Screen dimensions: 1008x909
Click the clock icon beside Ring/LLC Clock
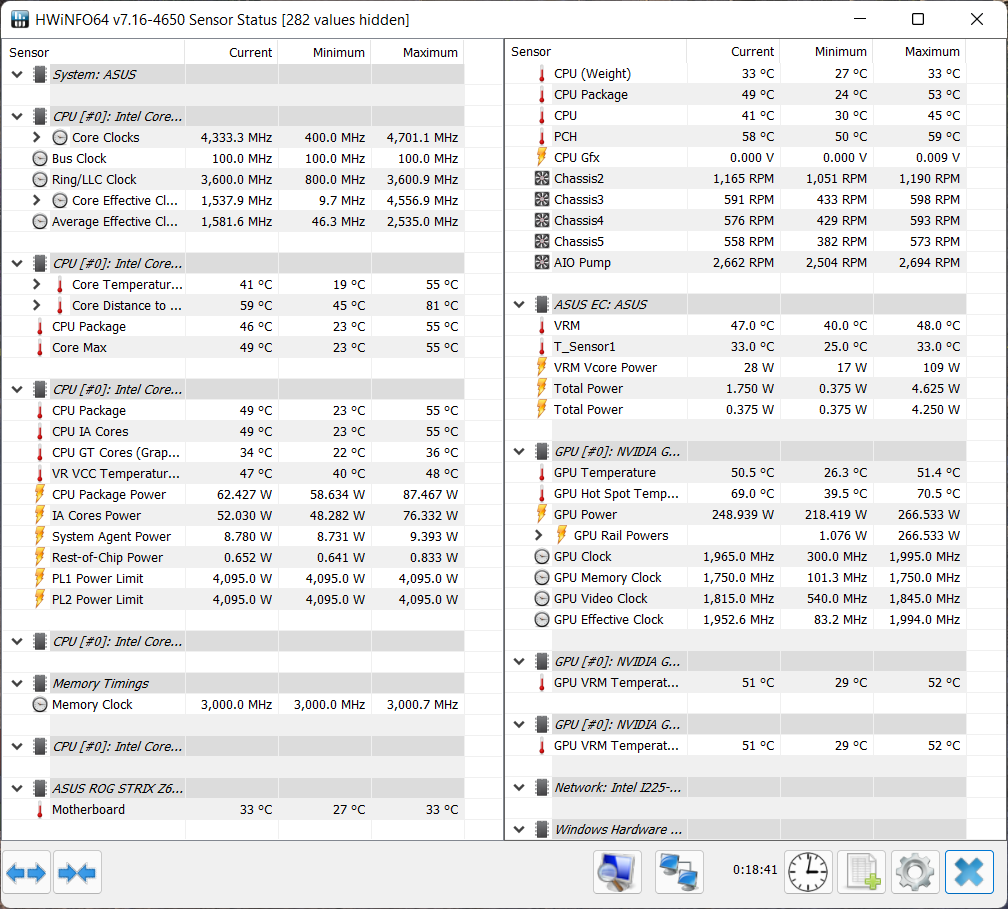click(40, 180)
